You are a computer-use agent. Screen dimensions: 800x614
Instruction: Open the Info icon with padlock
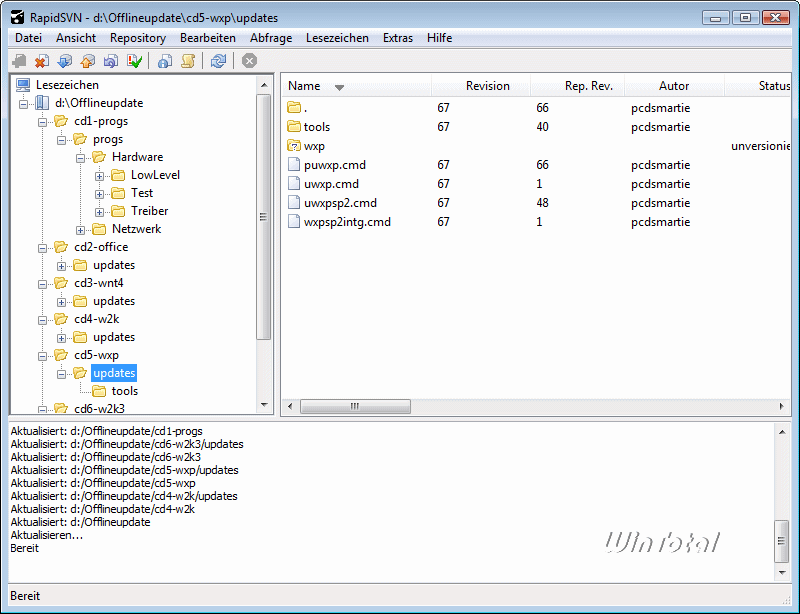click(165, 61)
